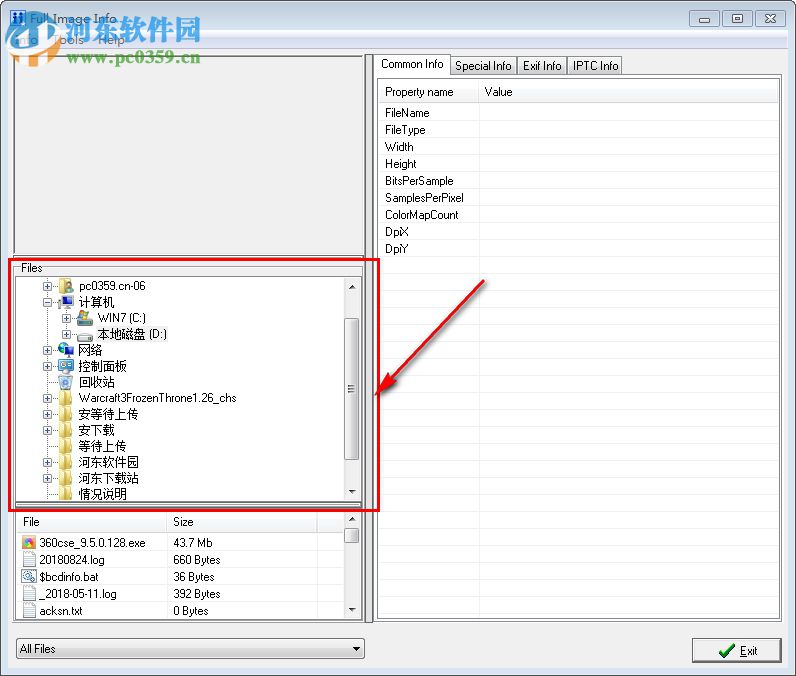
Task: Expand the 控制面板 tree node
Action: coord(47,366)
